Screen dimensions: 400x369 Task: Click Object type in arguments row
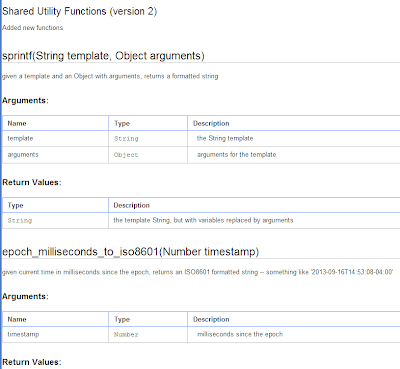coord(126,155)
